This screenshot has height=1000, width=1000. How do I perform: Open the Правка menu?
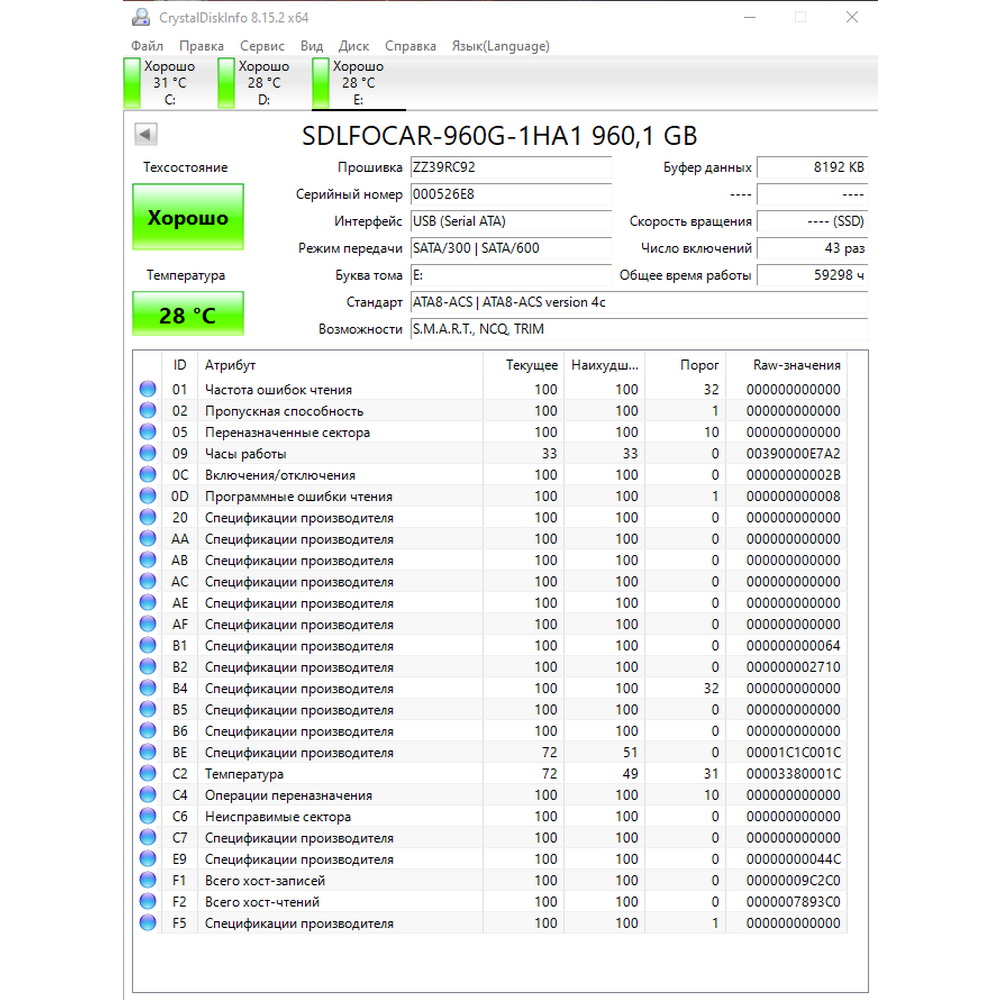[202, 46]
